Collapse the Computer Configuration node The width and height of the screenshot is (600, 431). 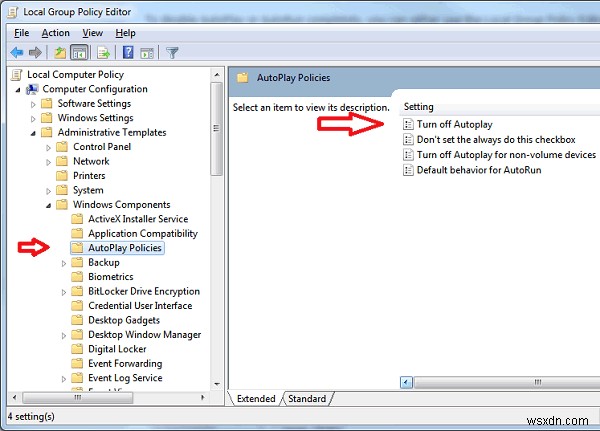tap(18, 90)
